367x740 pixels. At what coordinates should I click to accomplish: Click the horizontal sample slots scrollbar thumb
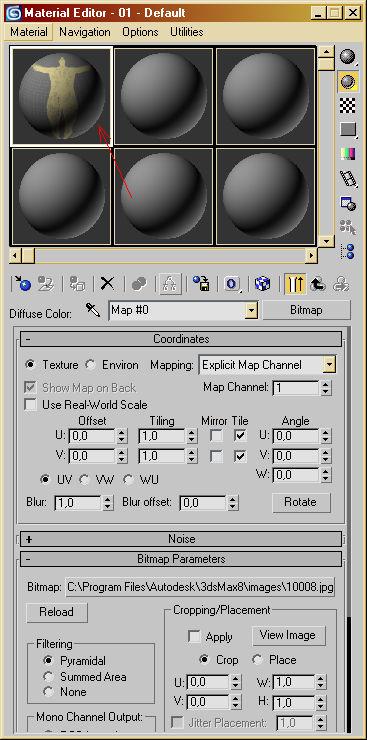pyautogui.click(x=28, y=256)
